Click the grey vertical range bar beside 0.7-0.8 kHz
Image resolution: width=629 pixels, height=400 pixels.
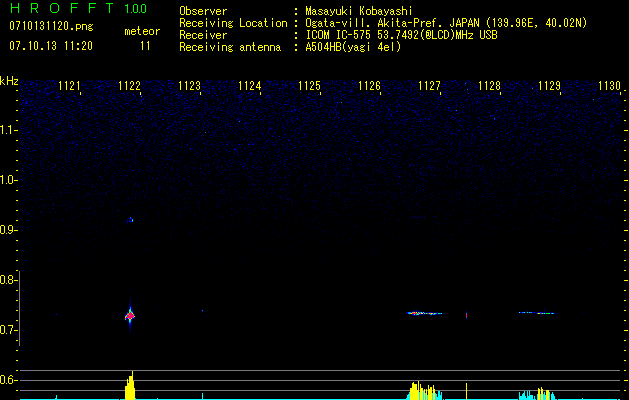pyautogui.click(x=20, y=308)
